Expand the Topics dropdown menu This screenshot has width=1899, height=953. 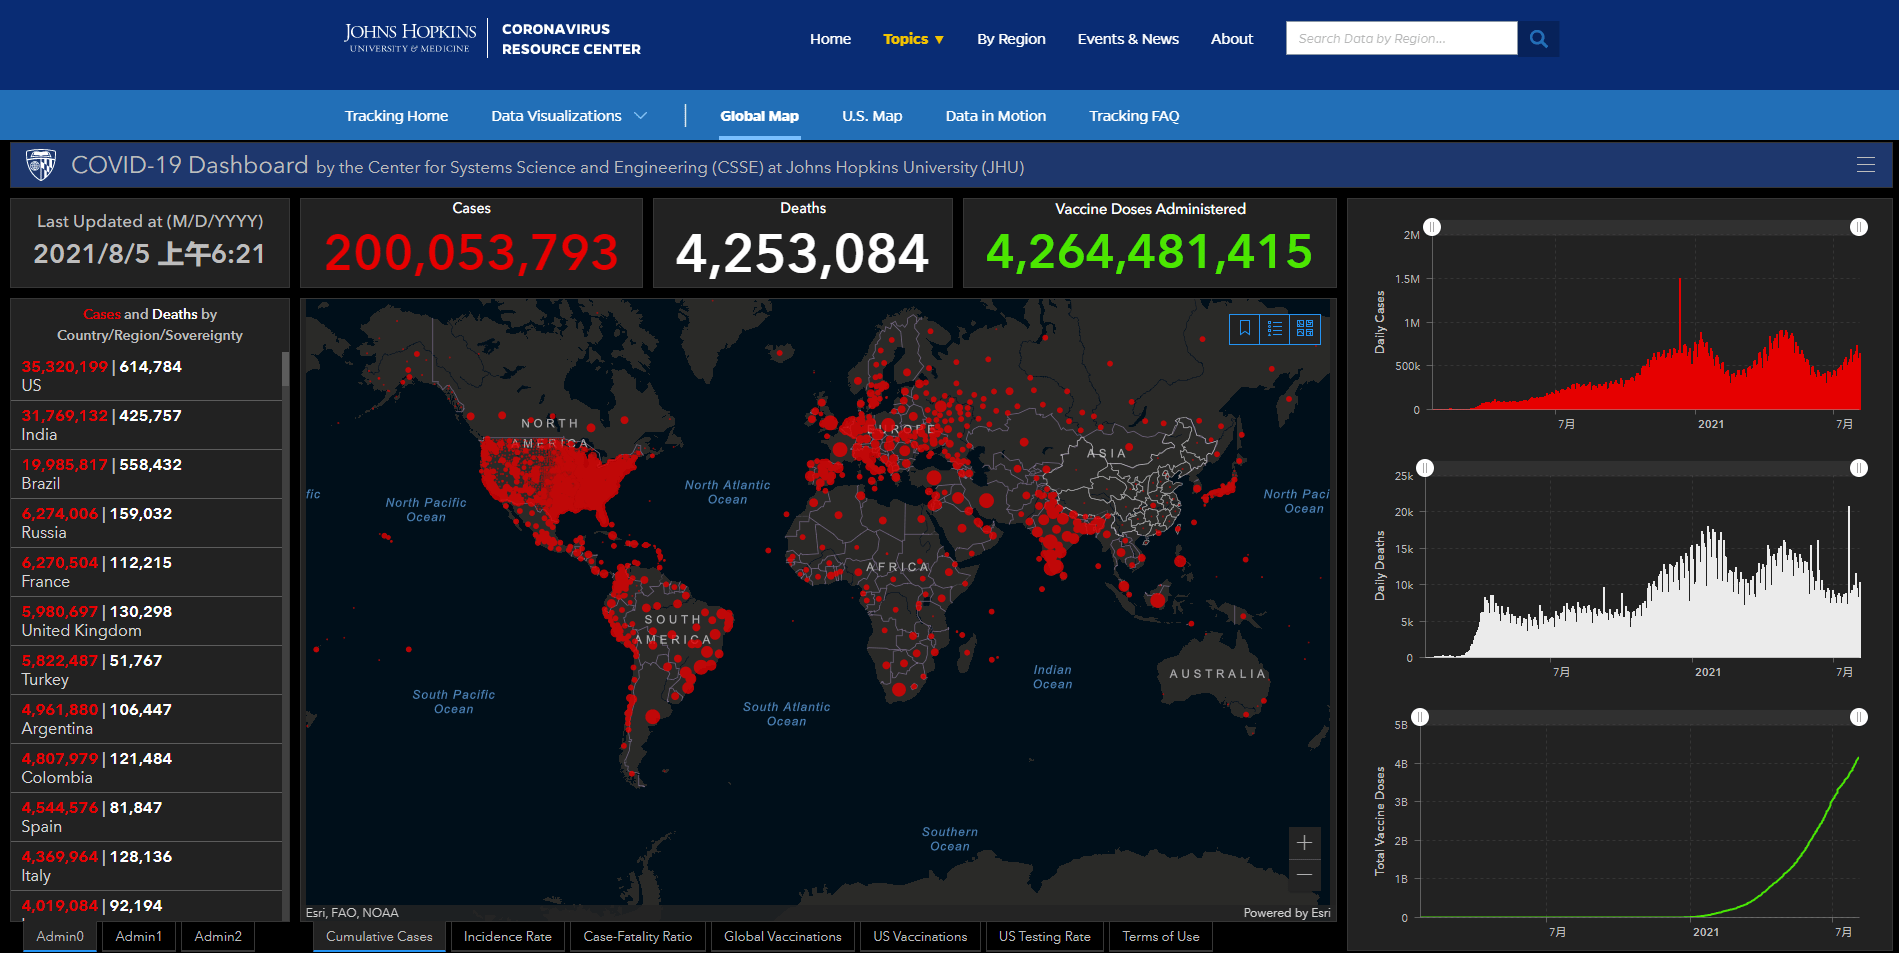(x=913, y=39)
